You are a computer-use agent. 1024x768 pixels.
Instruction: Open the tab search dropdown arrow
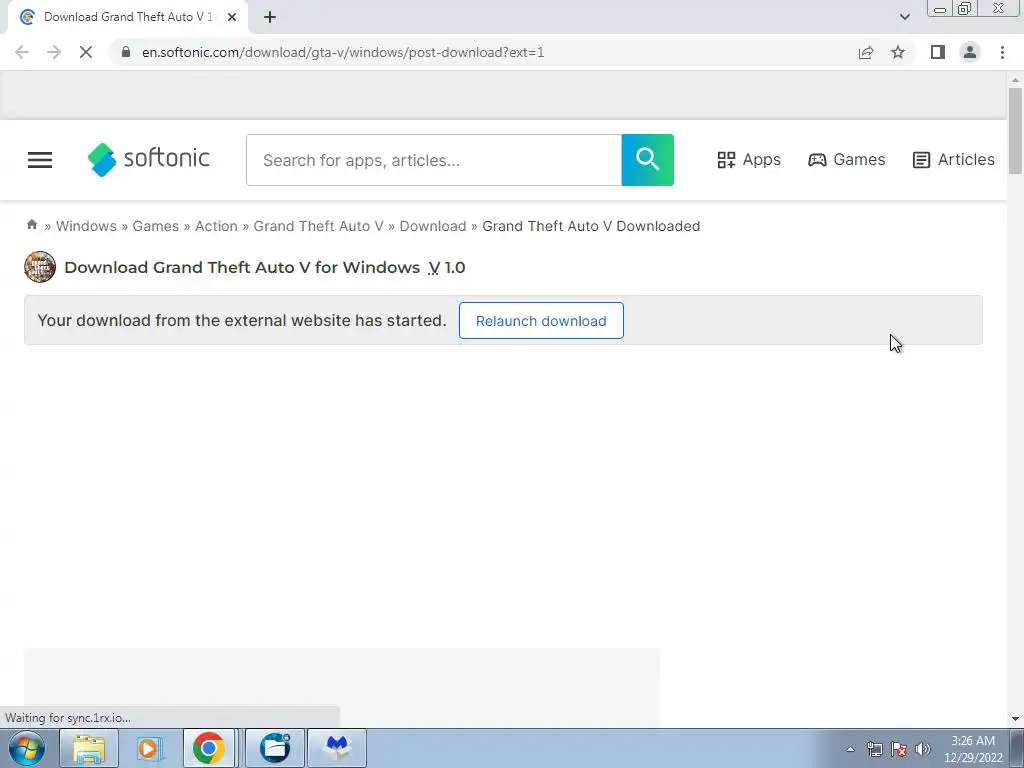coord(904,17)
